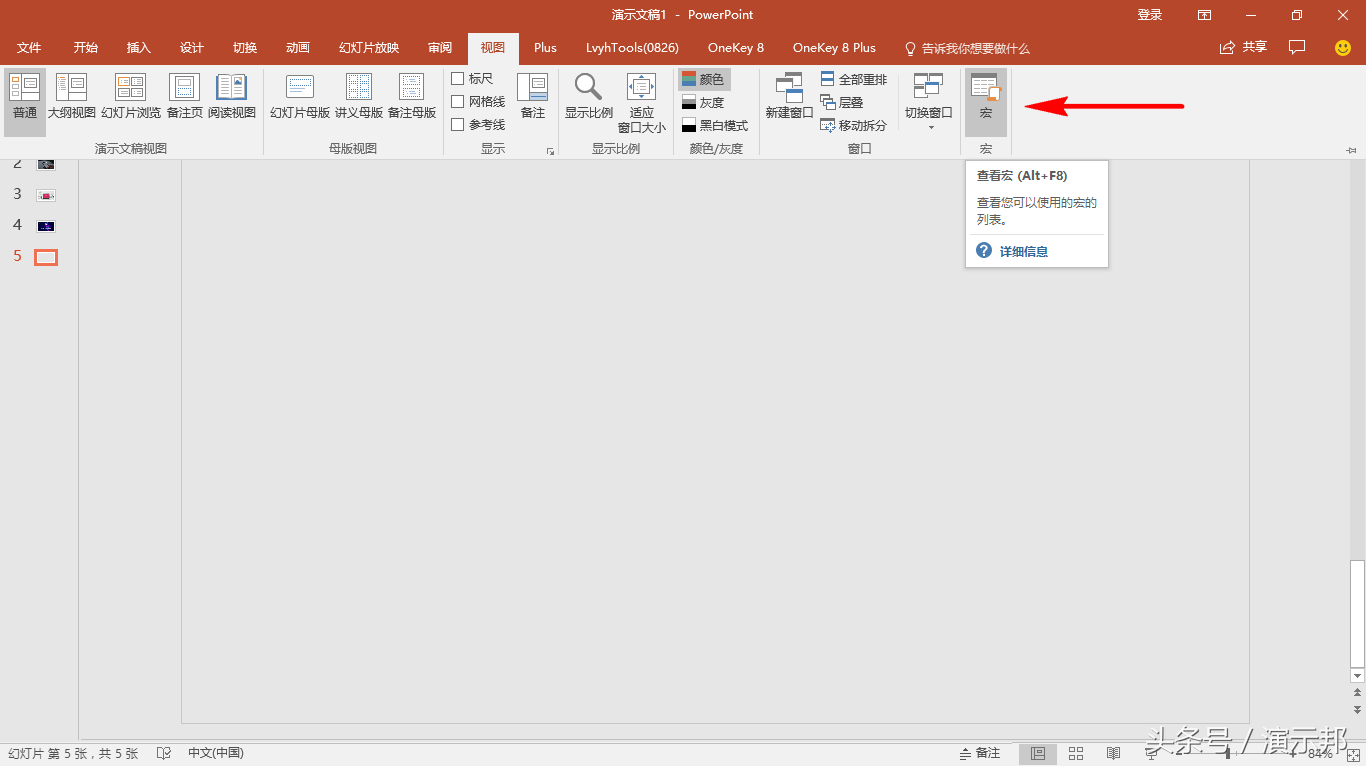Select slide 5 thumbnail
Screen dimensions: 1366x766
(x=46, y=257)
